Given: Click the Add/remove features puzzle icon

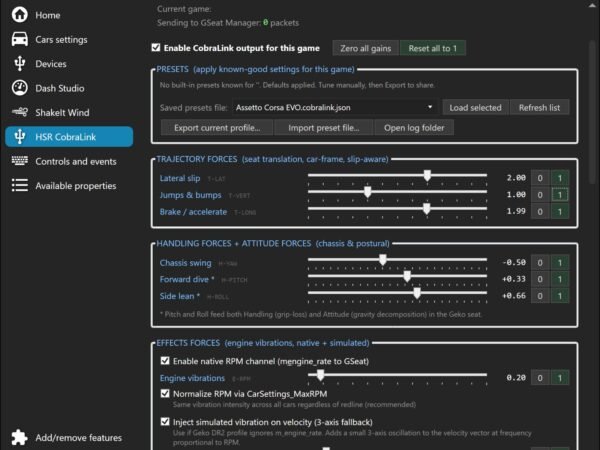Looking at the screenshot, I should point(20,437).
